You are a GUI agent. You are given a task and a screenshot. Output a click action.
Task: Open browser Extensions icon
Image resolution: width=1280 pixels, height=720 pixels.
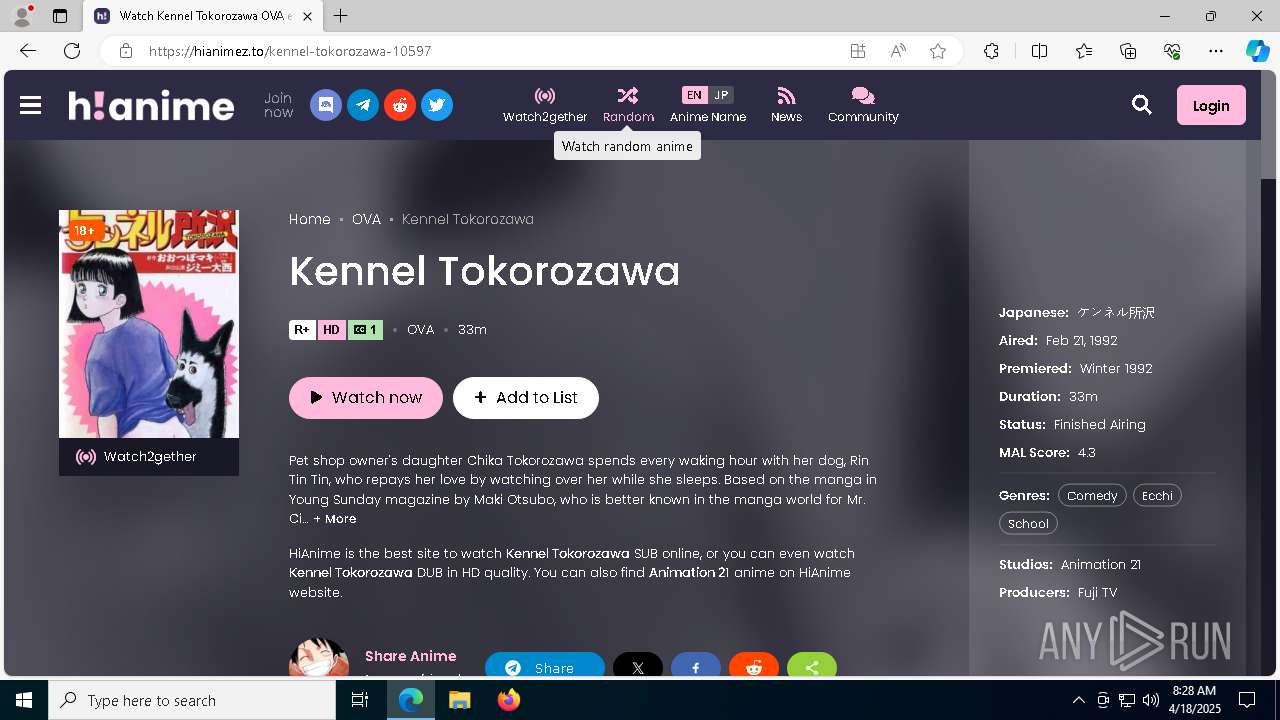pos(991,51)
